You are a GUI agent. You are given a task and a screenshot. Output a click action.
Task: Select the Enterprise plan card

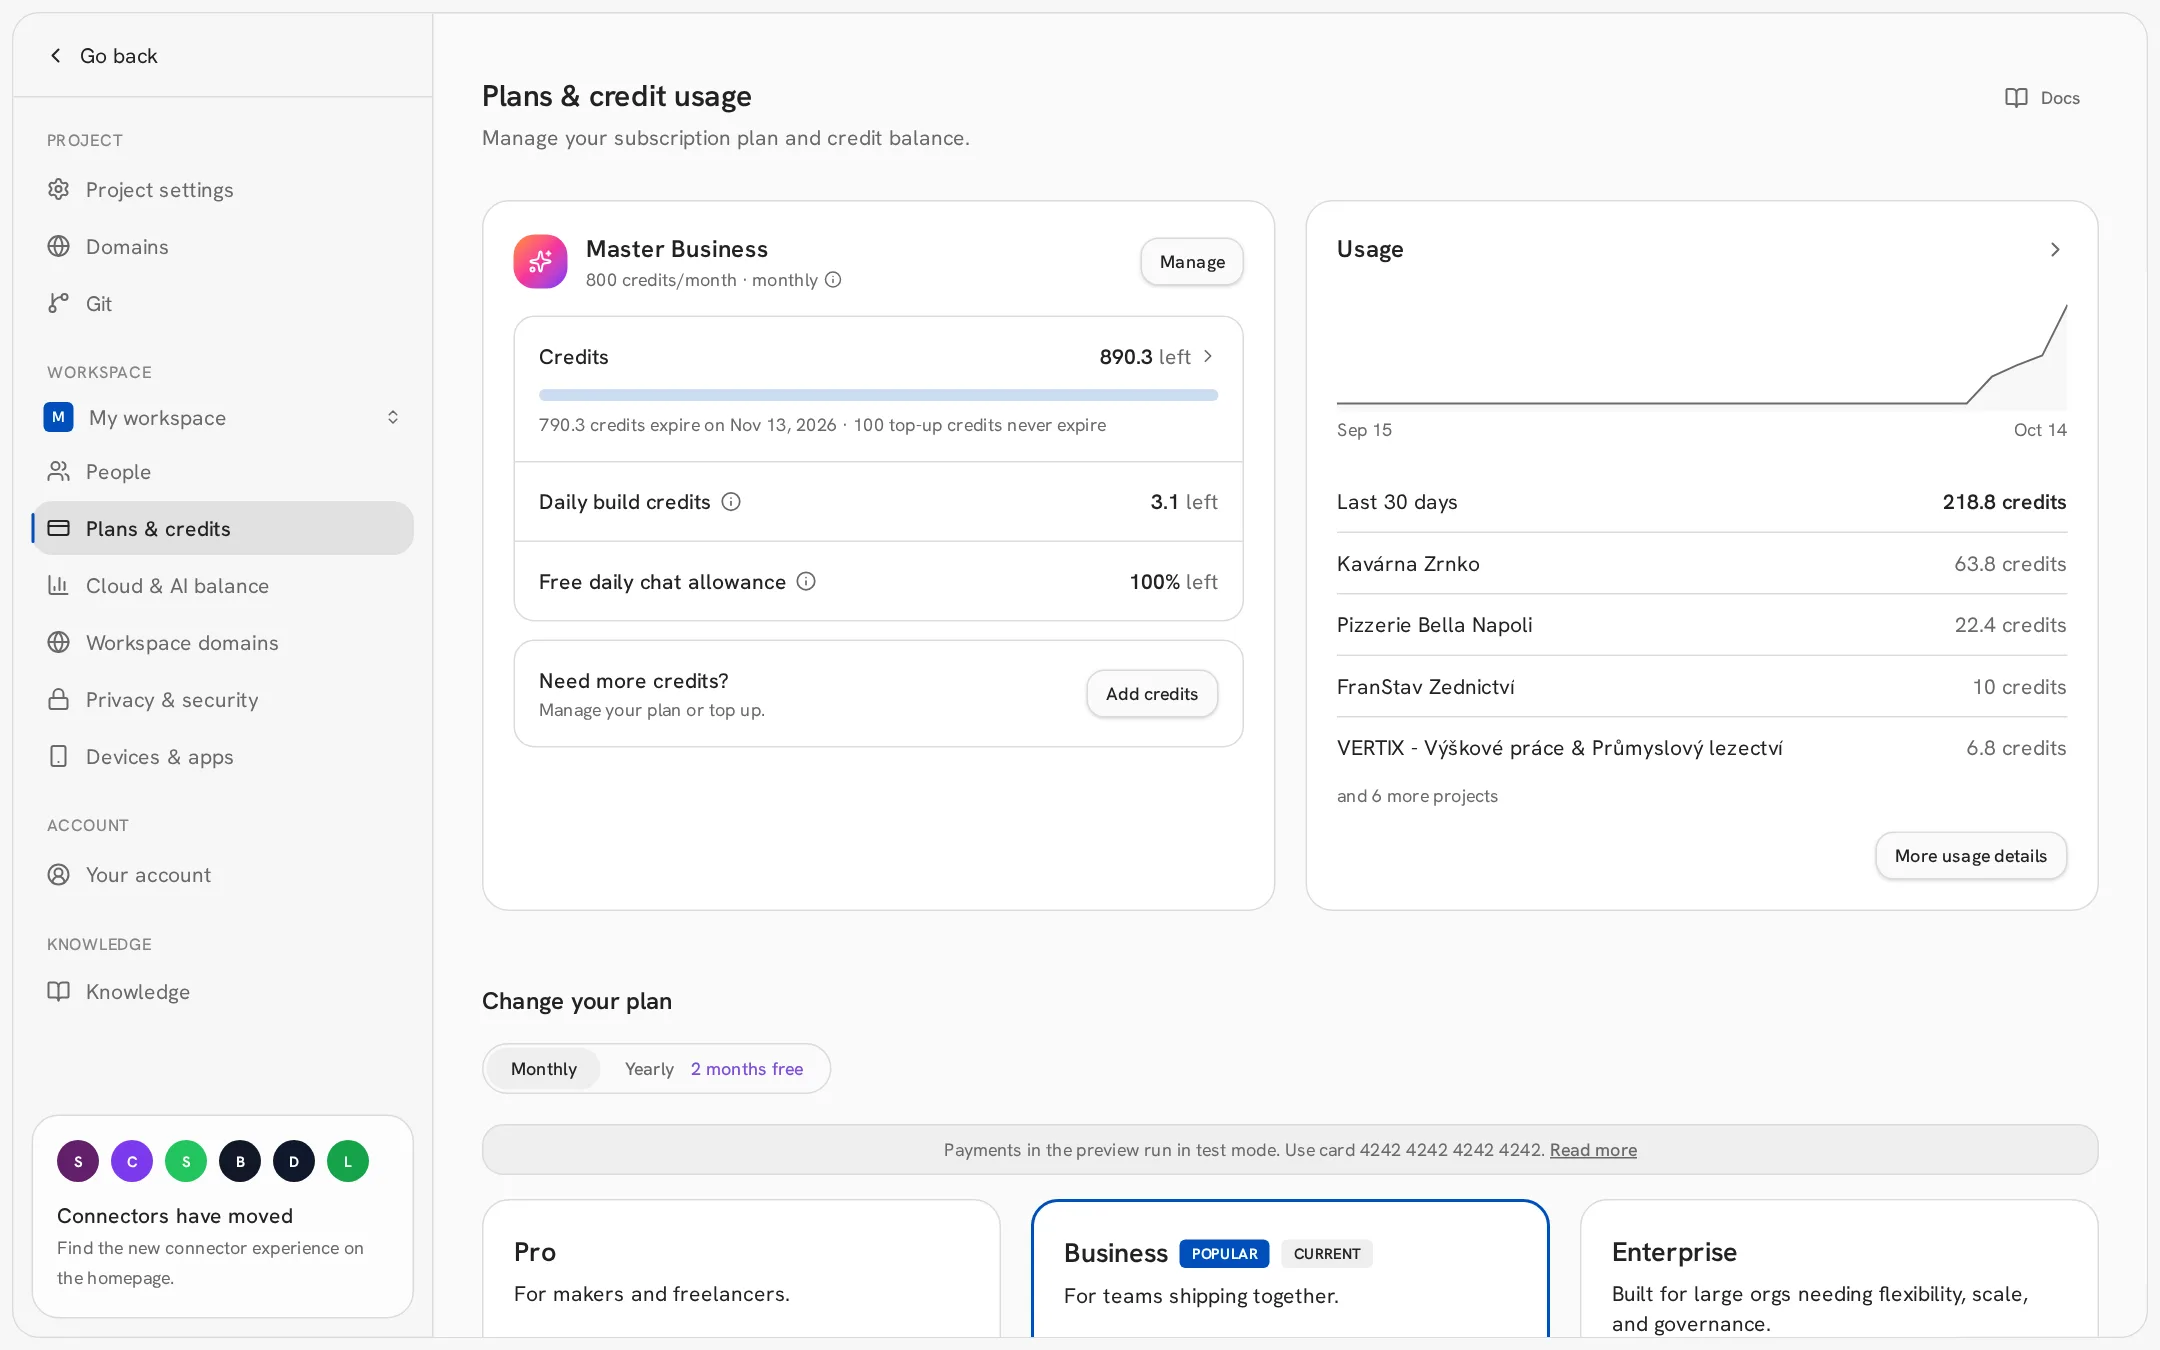[1839, 1268]
